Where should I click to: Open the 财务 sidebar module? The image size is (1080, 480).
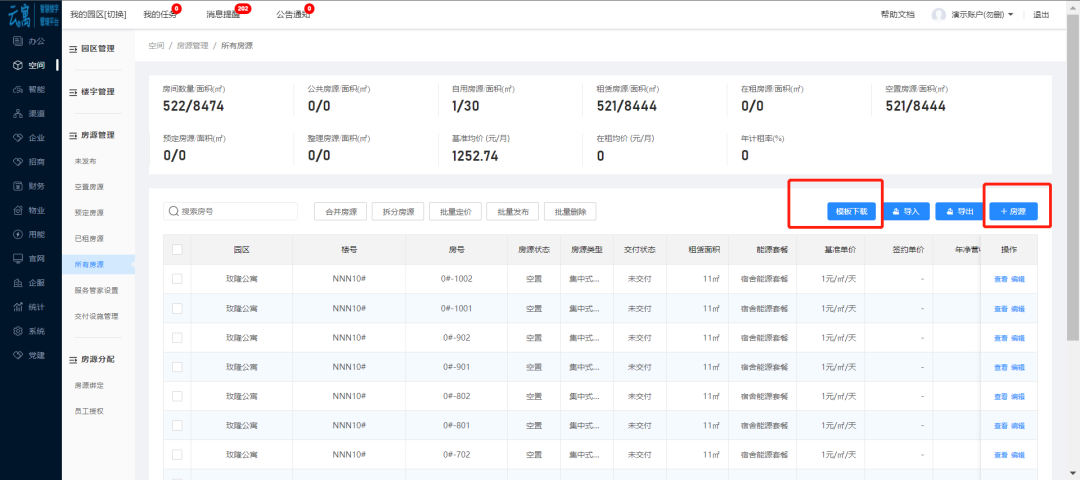[x=30, y=186]
